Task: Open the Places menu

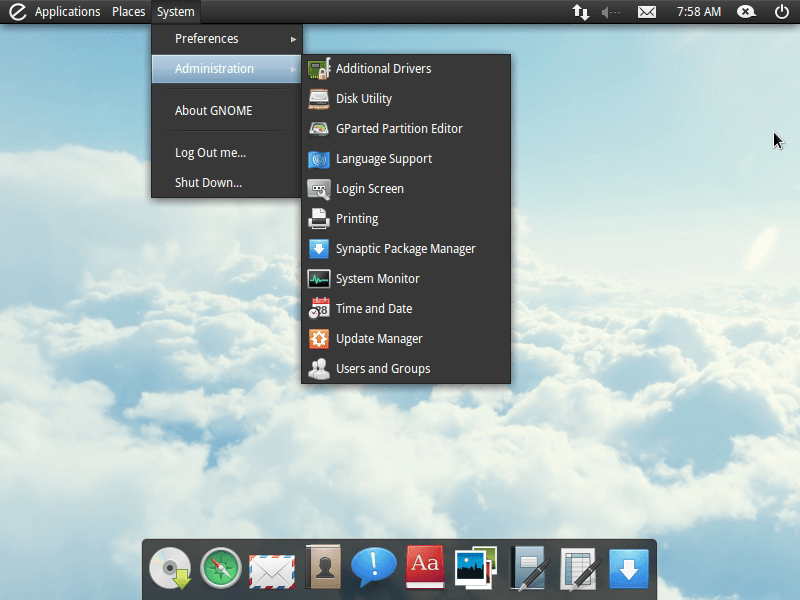Action: coord(129,12)
